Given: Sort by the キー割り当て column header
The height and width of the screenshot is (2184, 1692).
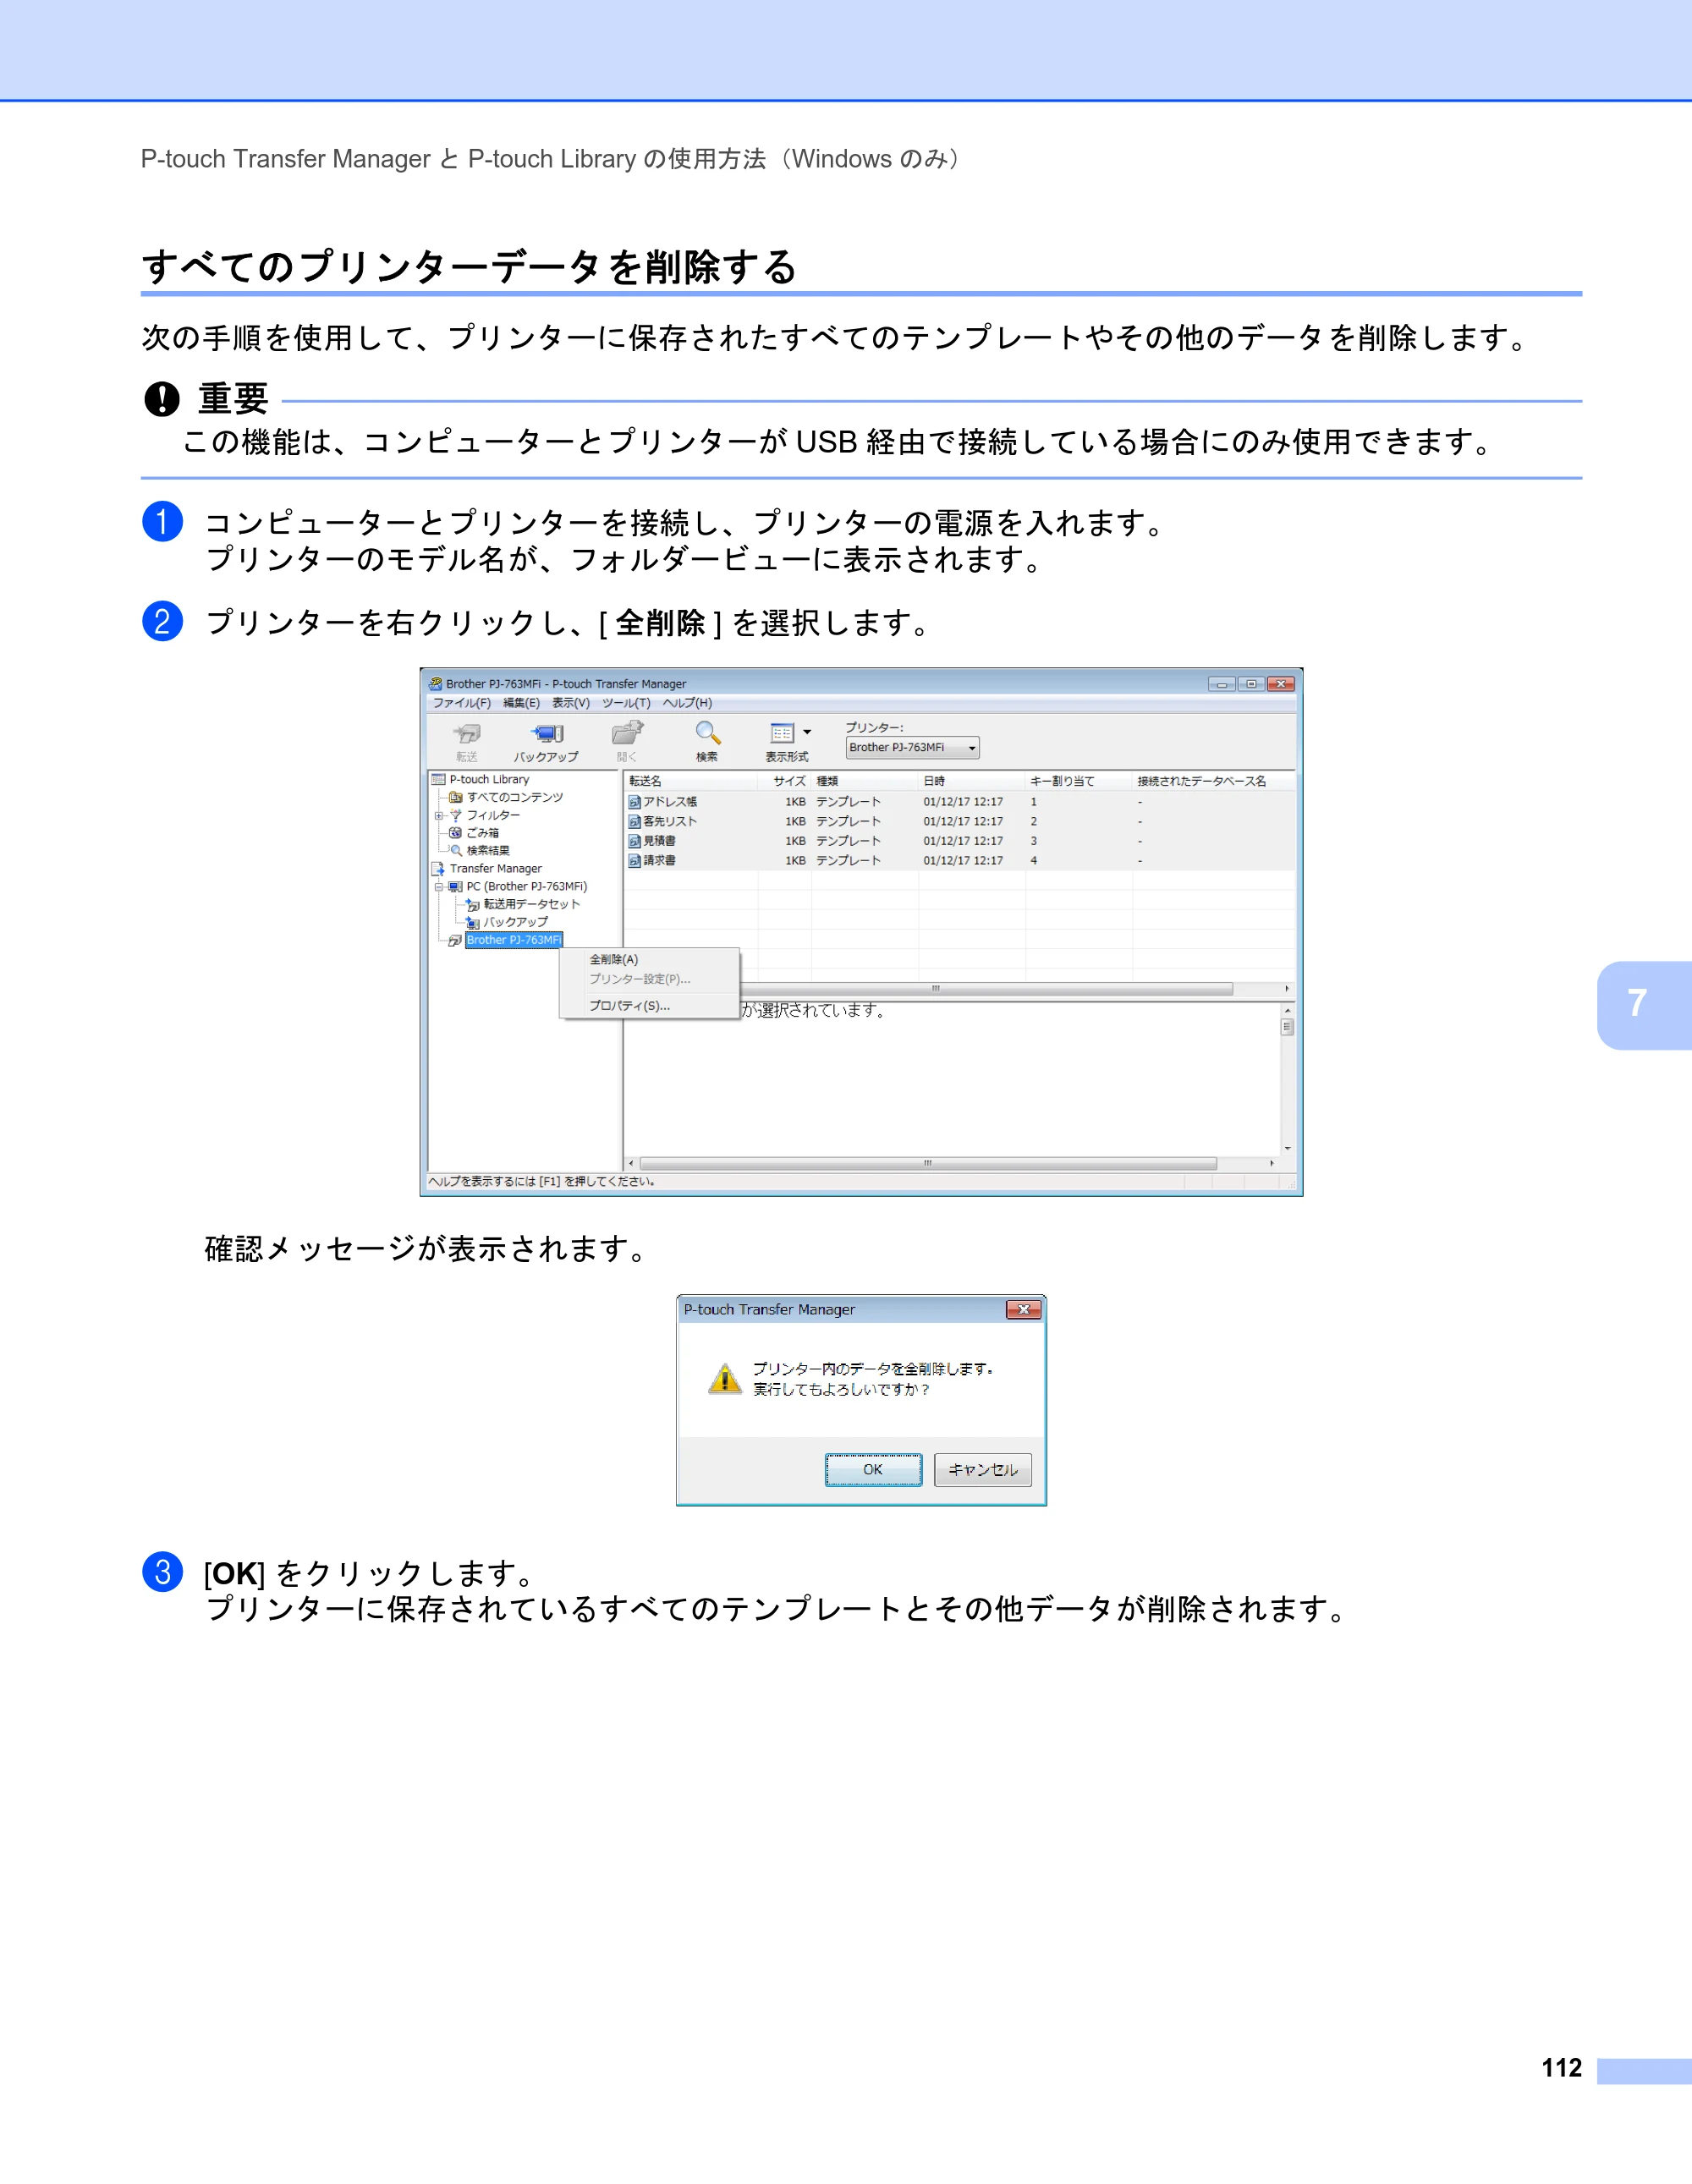Looking at the screenshot, I should [1078, 781].
